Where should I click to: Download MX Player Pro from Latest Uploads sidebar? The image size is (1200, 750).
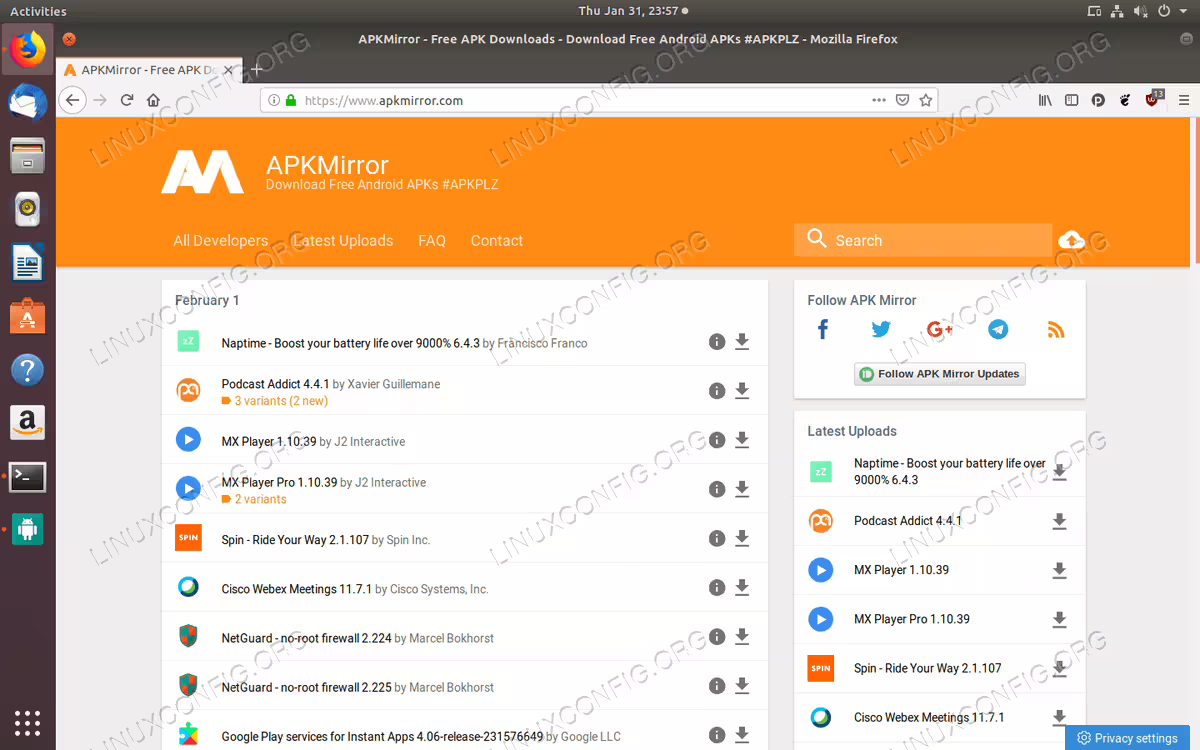point(1059,619)
